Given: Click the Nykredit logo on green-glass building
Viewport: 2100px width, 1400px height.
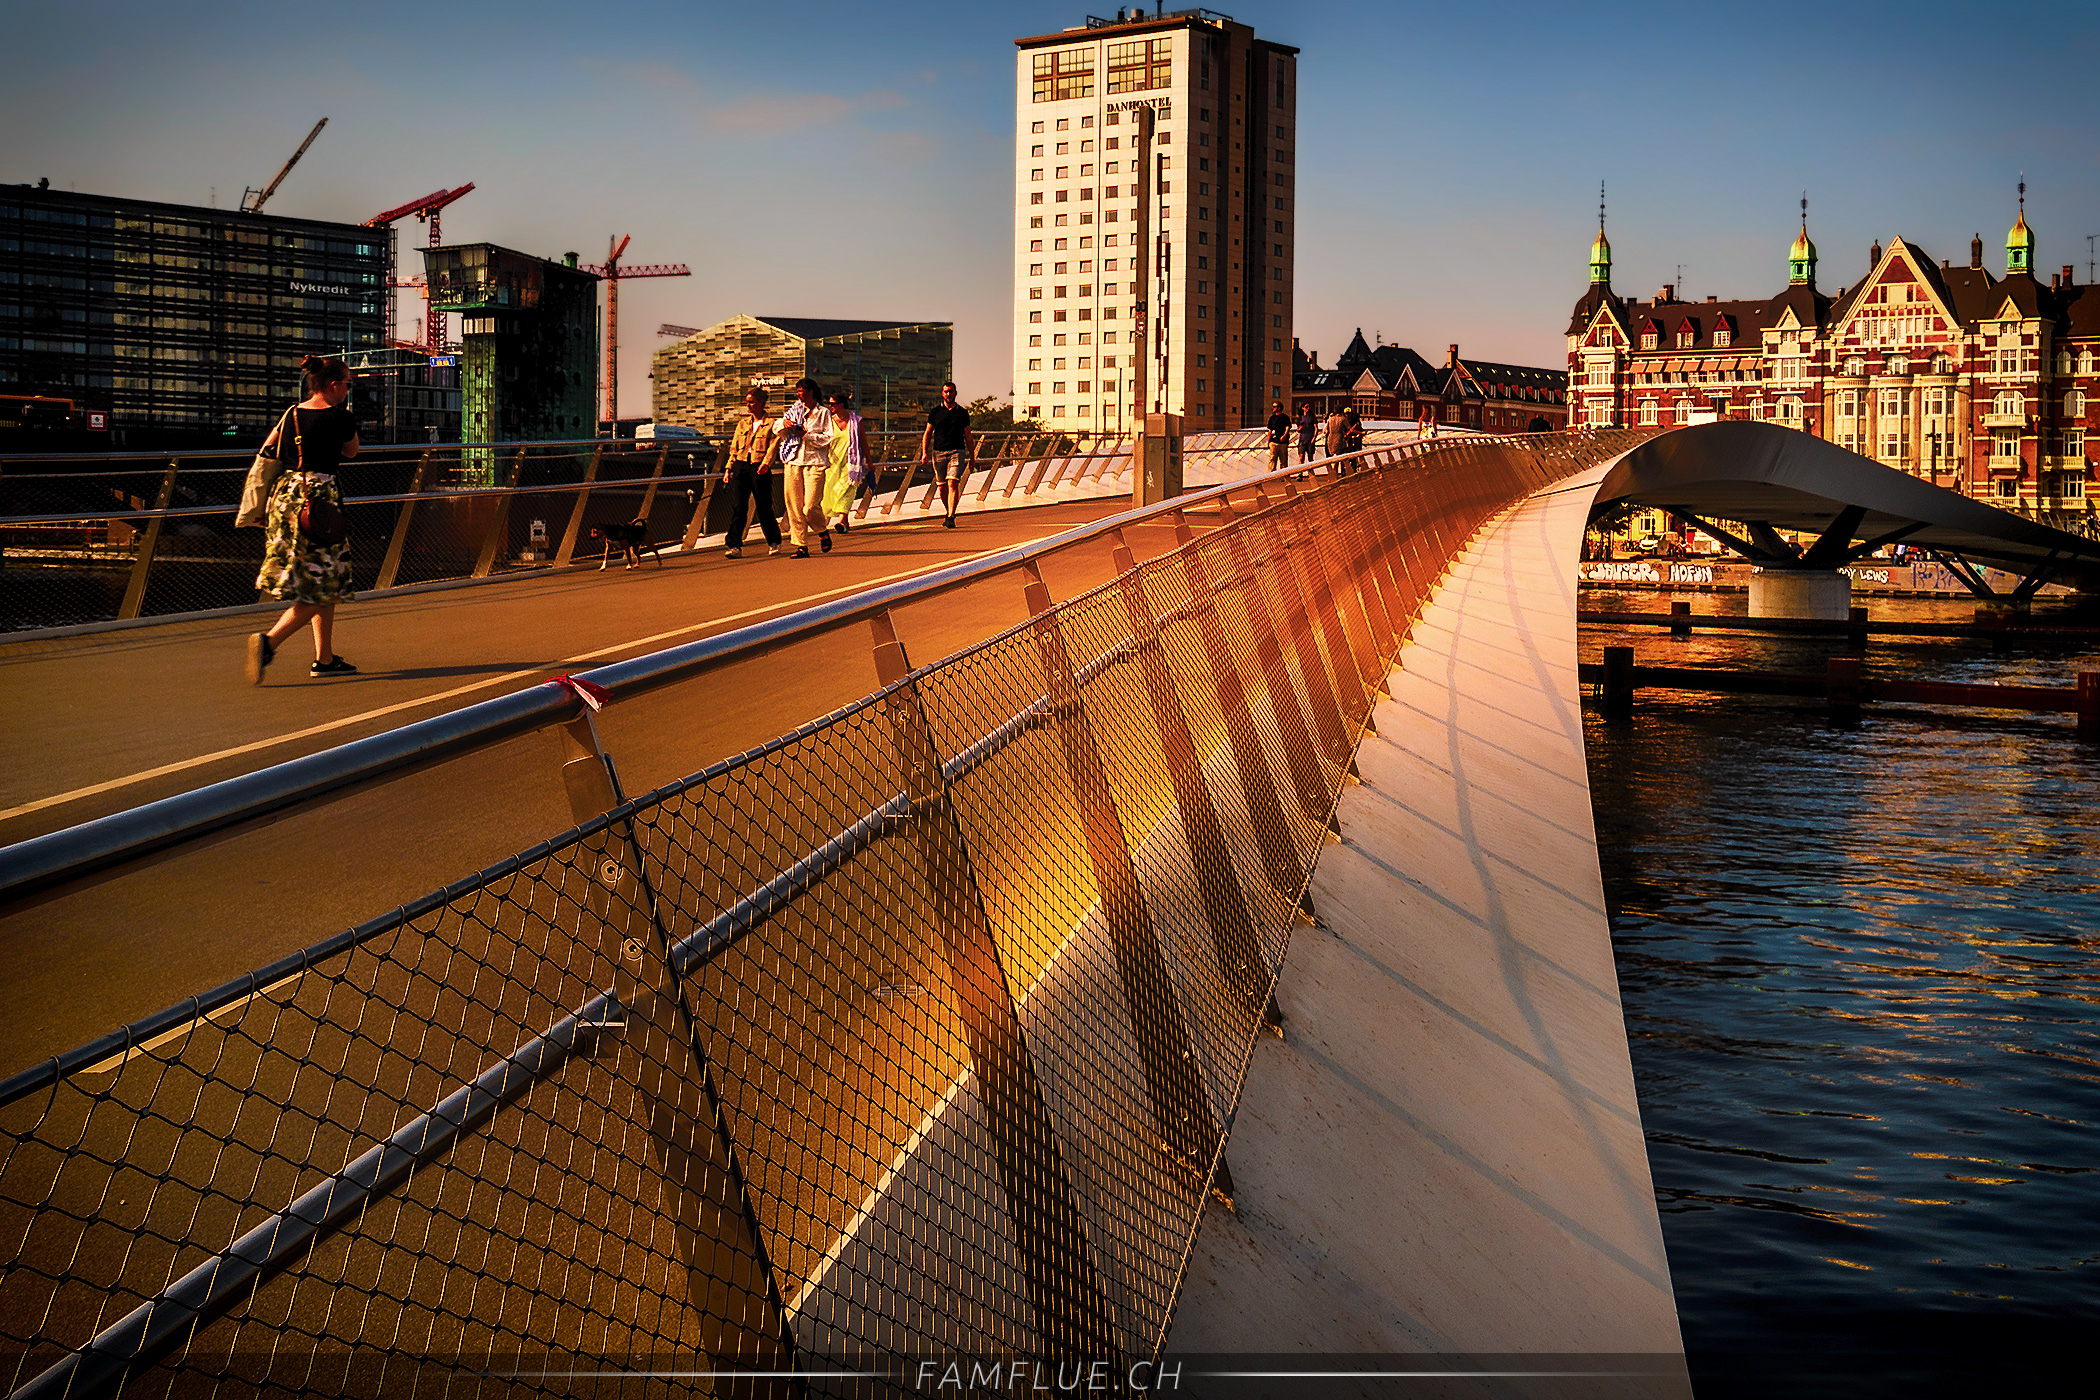Looking at the screenshot, I should point(768,381).
